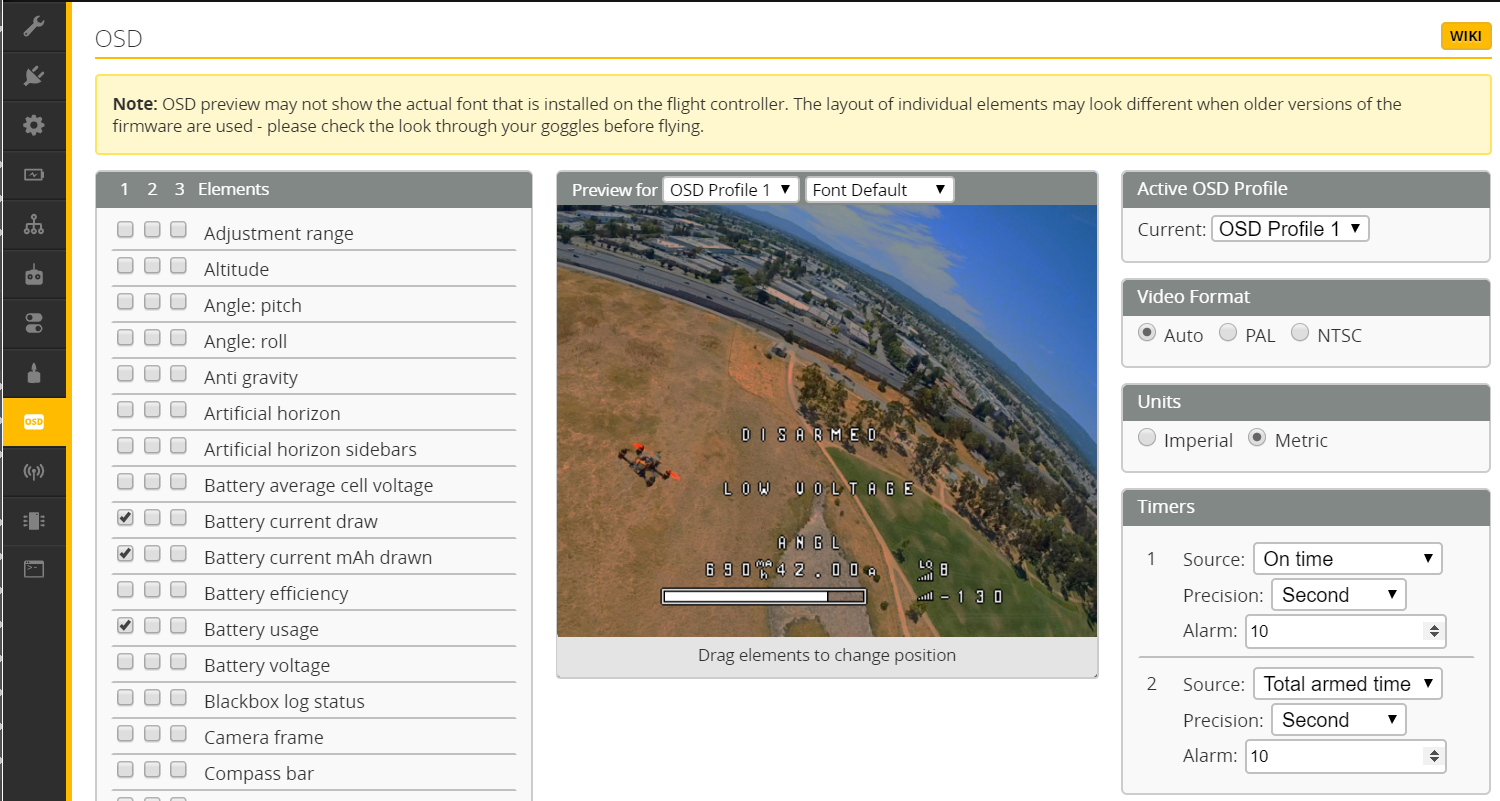Disable Battery current draw for profile 1
Viewport: 1500px width, 801px height.
coord(125,518)
